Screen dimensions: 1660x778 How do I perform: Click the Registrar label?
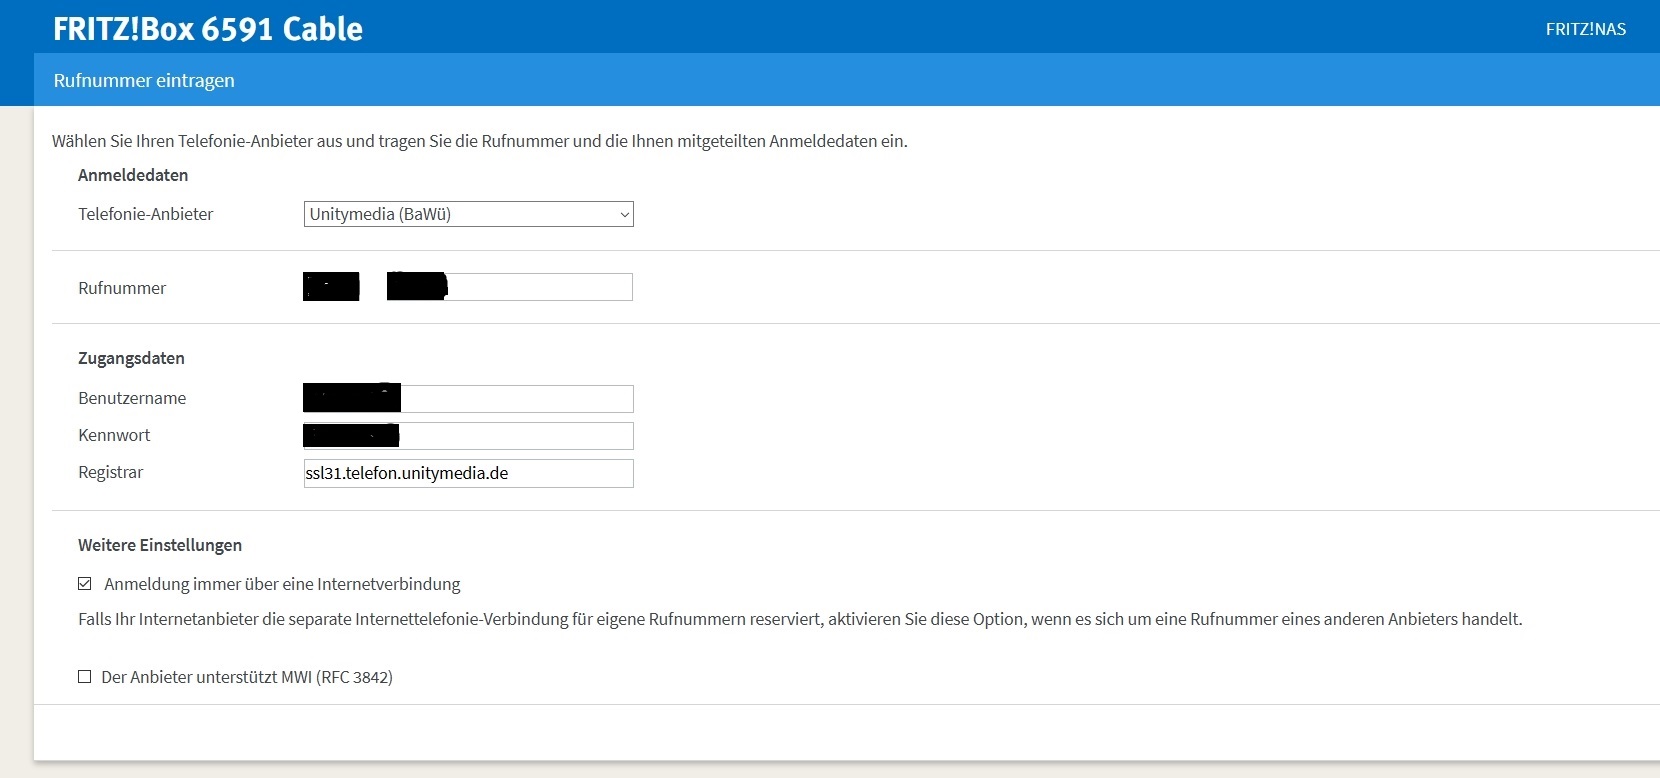[x=111, y=472]
